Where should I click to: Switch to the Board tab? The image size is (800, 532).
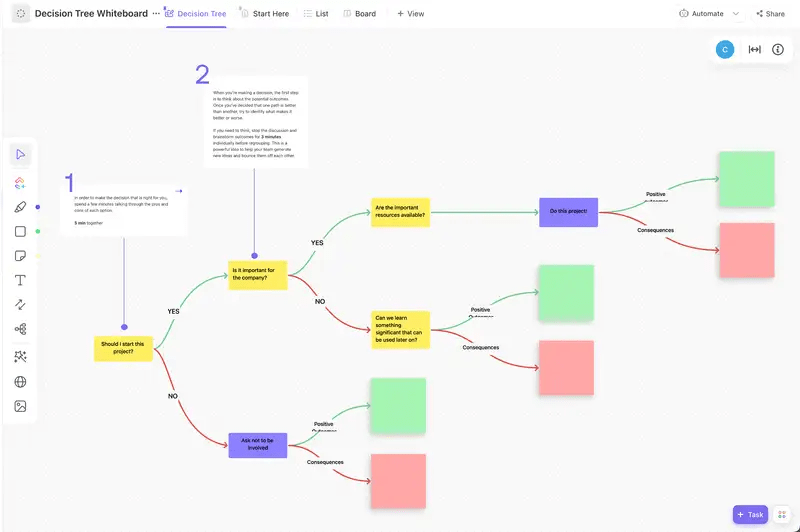tap(360, 14)
